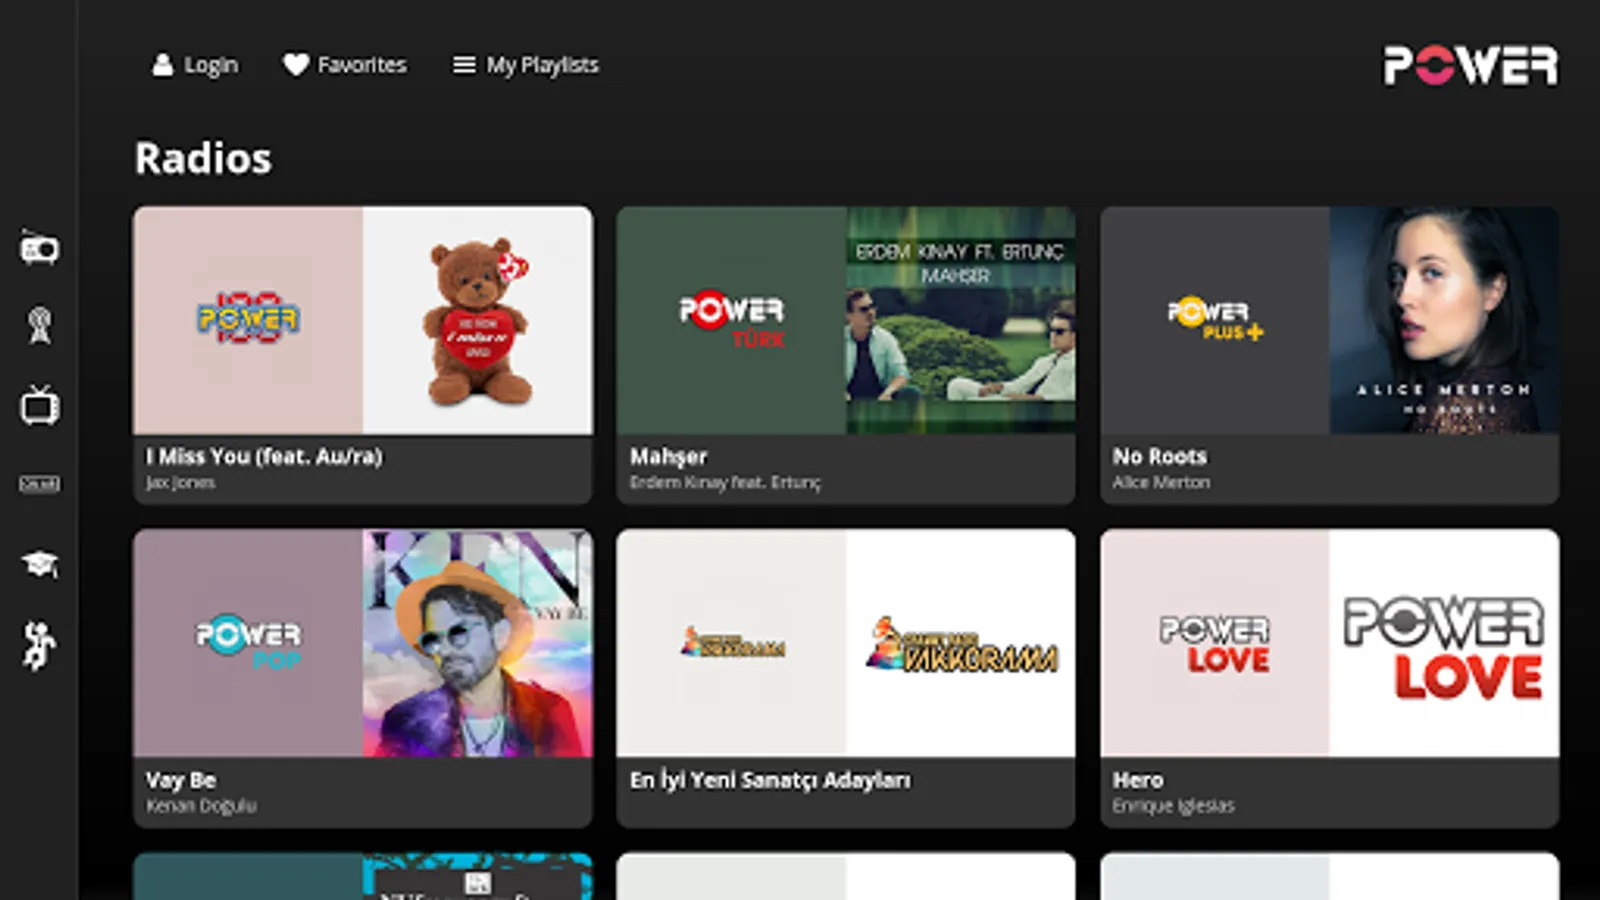The height and width of the screenshot is (900, 1600).
Task: Select the broadcast tower icon in sidebar
Action: [x=40, y=325]
